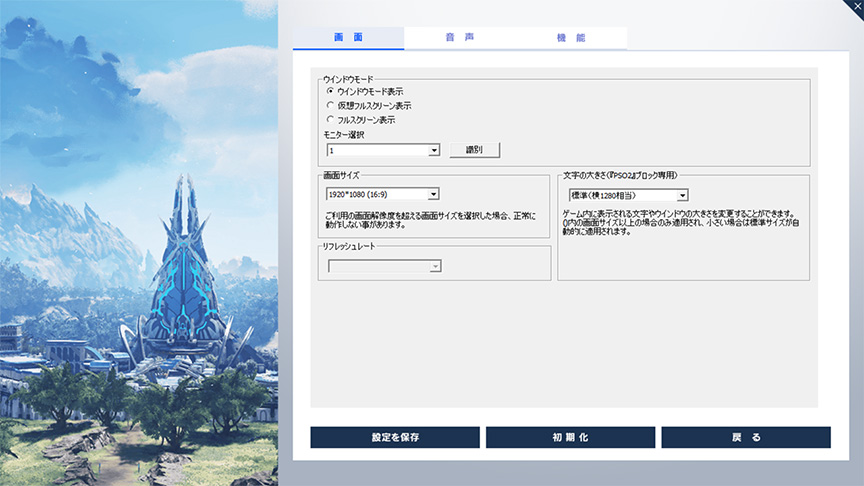This screenshot has width=864, height=486.
Task: Click the arrow icon on the 1920*1080 combo box
Action: coord(434,194)
